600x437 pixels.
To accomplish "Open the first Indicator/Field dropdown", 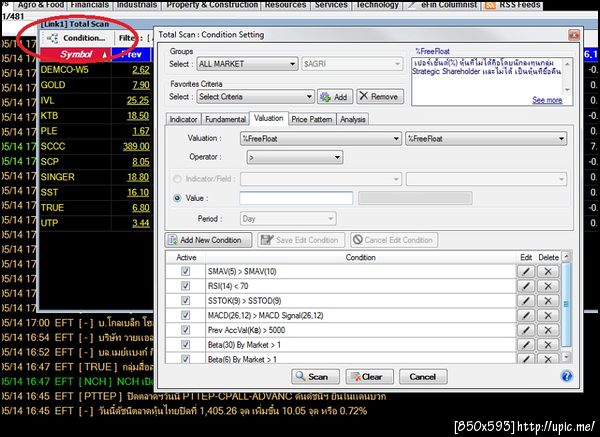I will pyautogui.click(x=321, y=179).
